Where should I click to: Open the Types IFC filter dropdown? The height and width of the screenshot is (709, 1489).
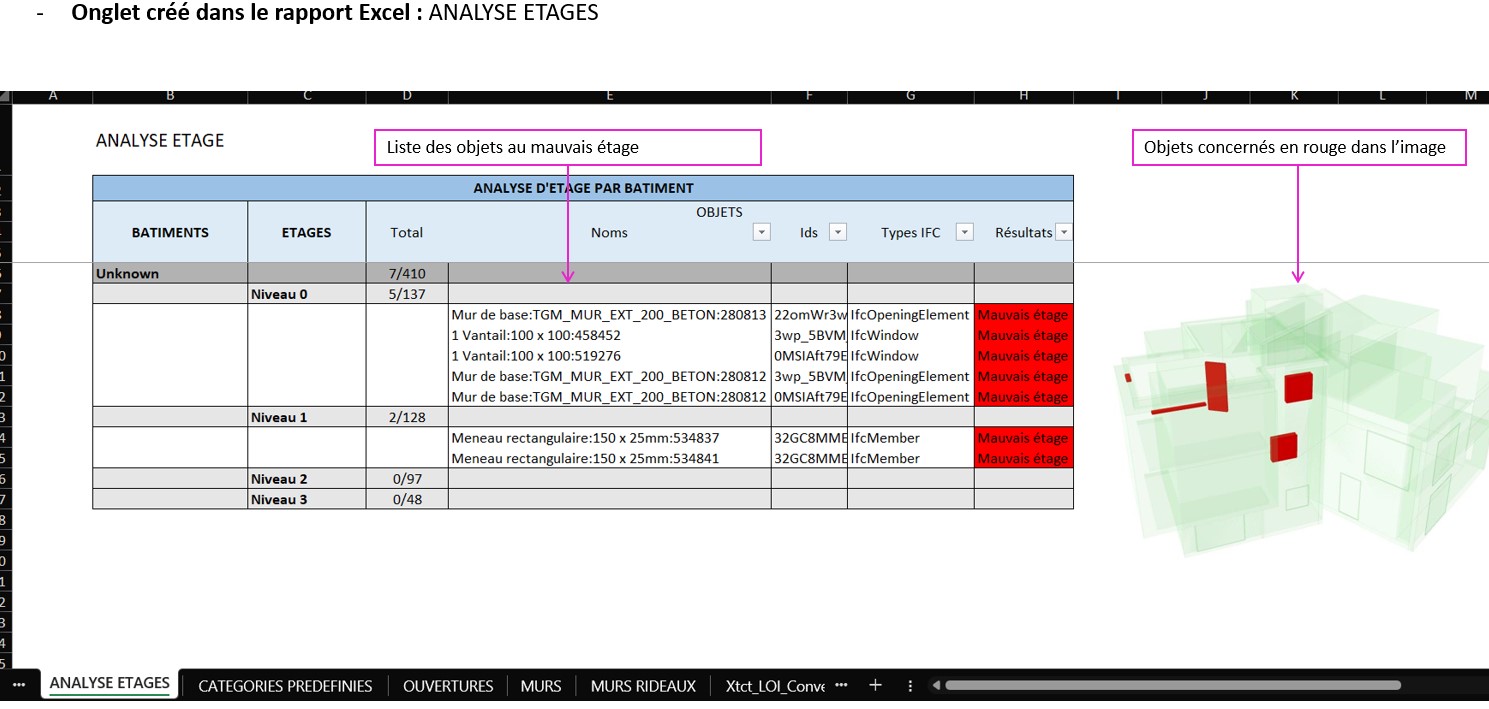964,231
